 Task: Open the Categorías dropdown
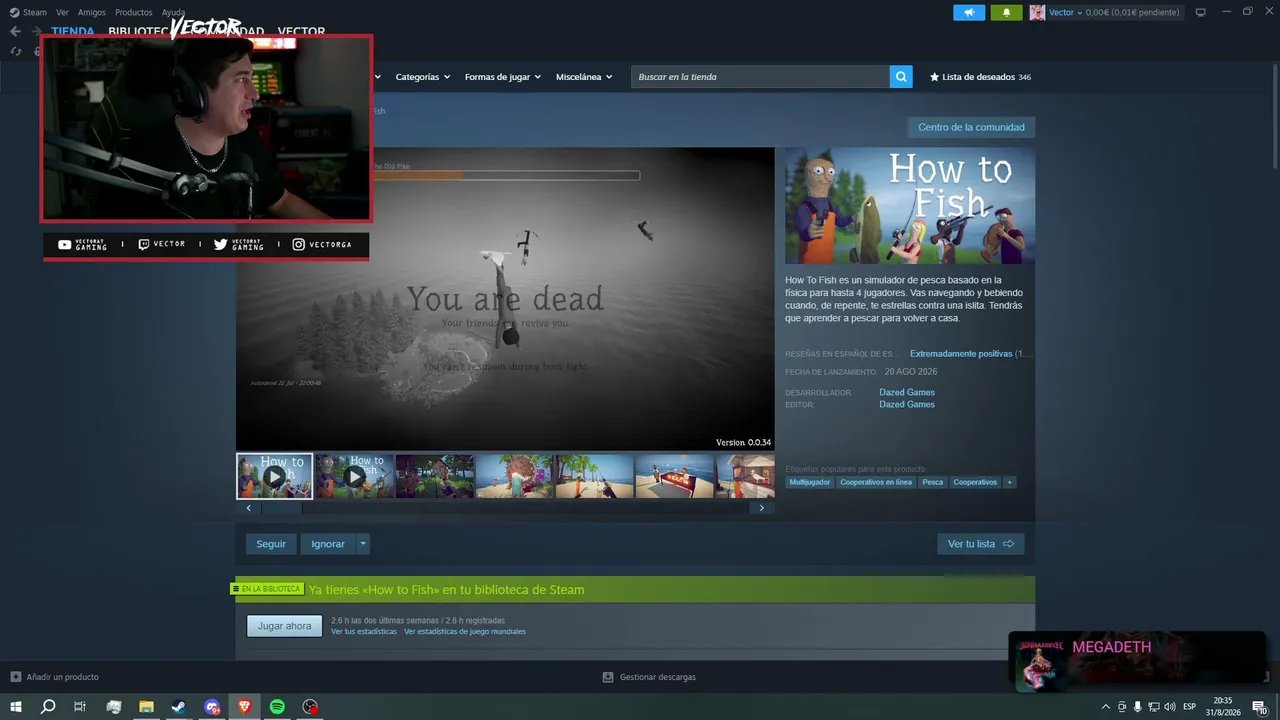(x=422, y=77)
